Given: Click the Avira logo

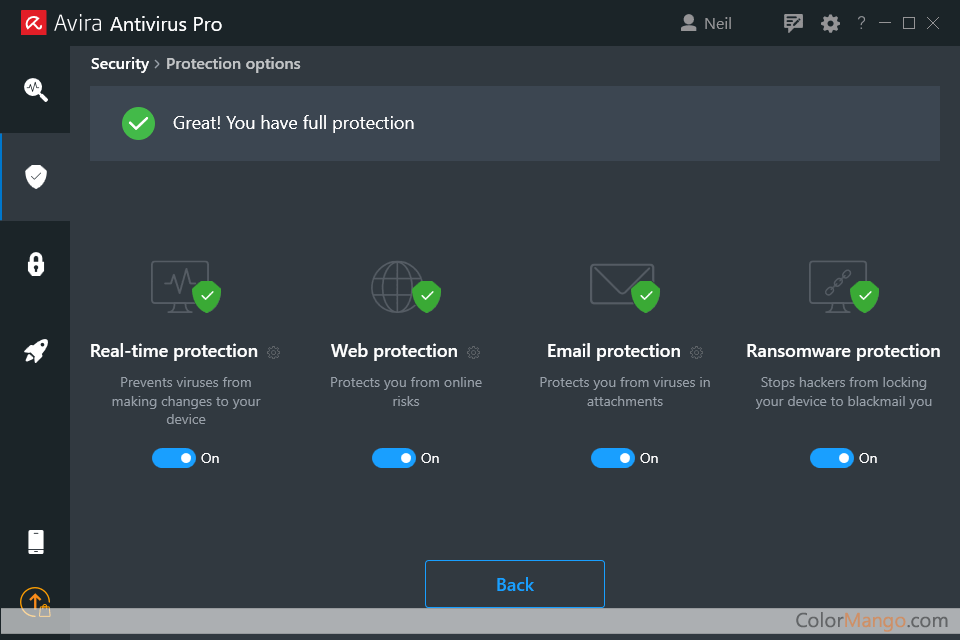Looking at the screenshot, I should 33,21.
